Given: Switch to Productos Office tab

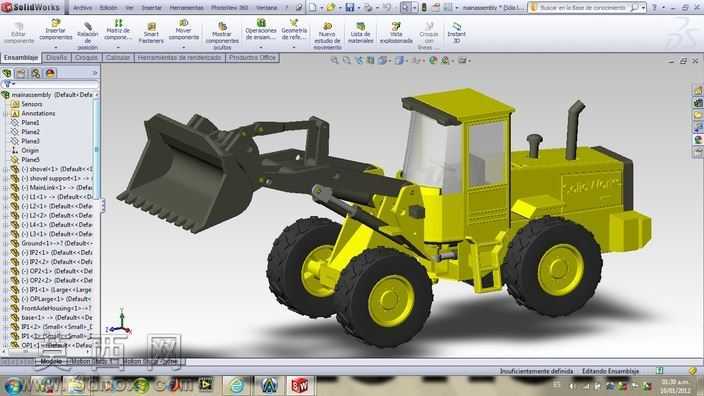Looking at the screenshot, I should point(252,58).
